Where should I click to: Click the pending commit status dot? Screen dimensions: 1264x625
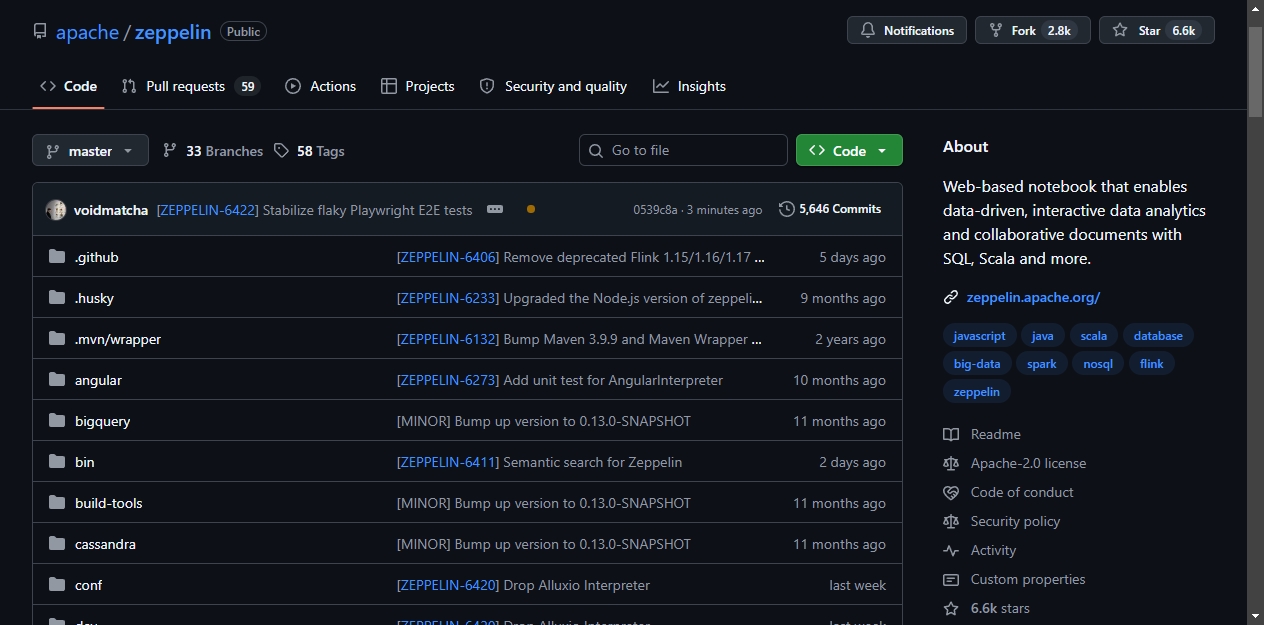tap(530, 209)
